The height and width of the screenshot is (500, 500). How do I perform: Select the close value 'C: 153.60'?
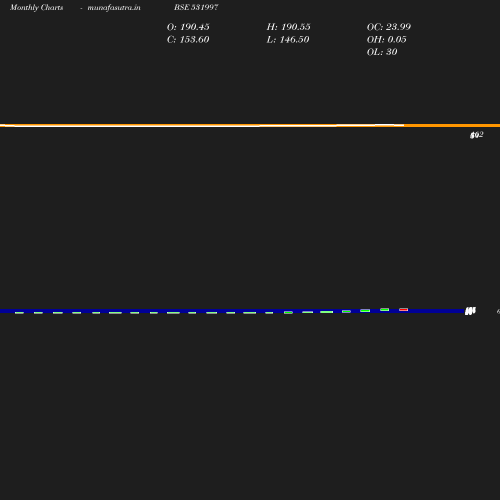pos(188,40)
